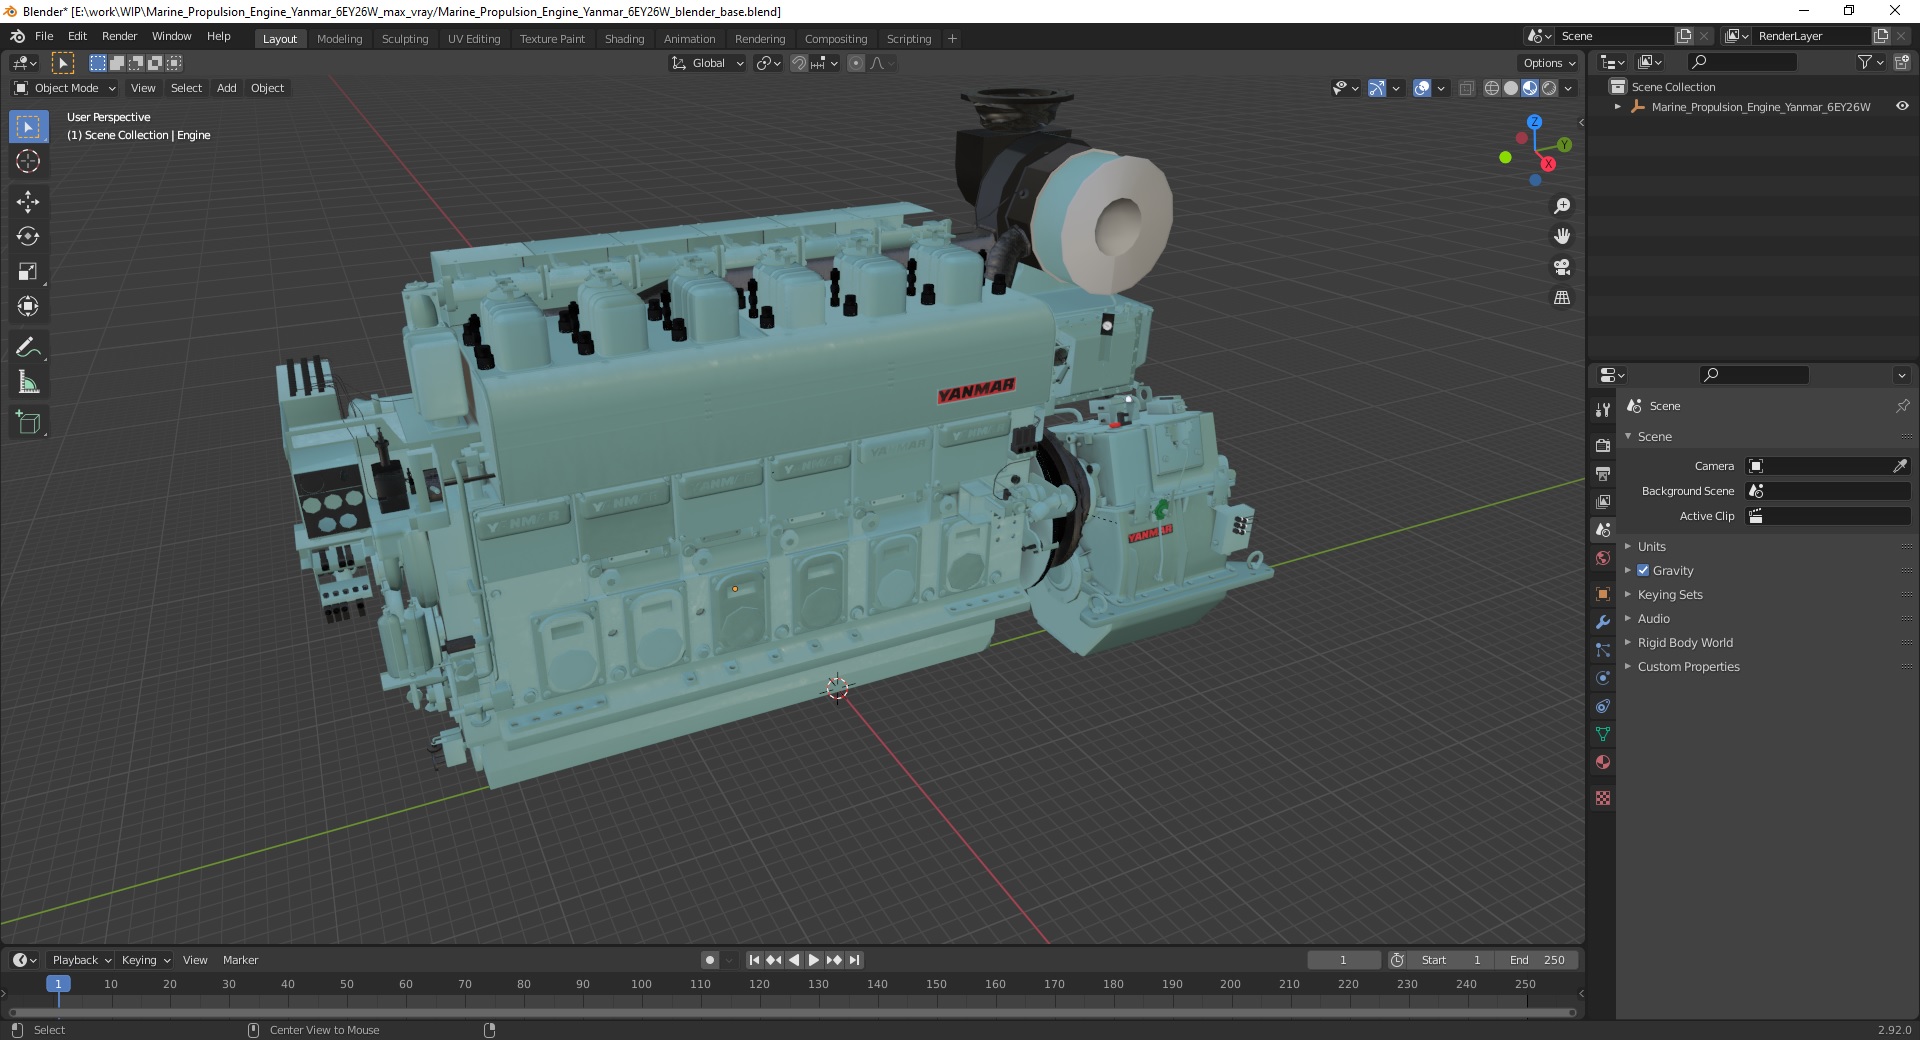The width and height of the screenshot is (1920, 1040).
Task: Toggle the camera view icon
Action: point(1561,267)
